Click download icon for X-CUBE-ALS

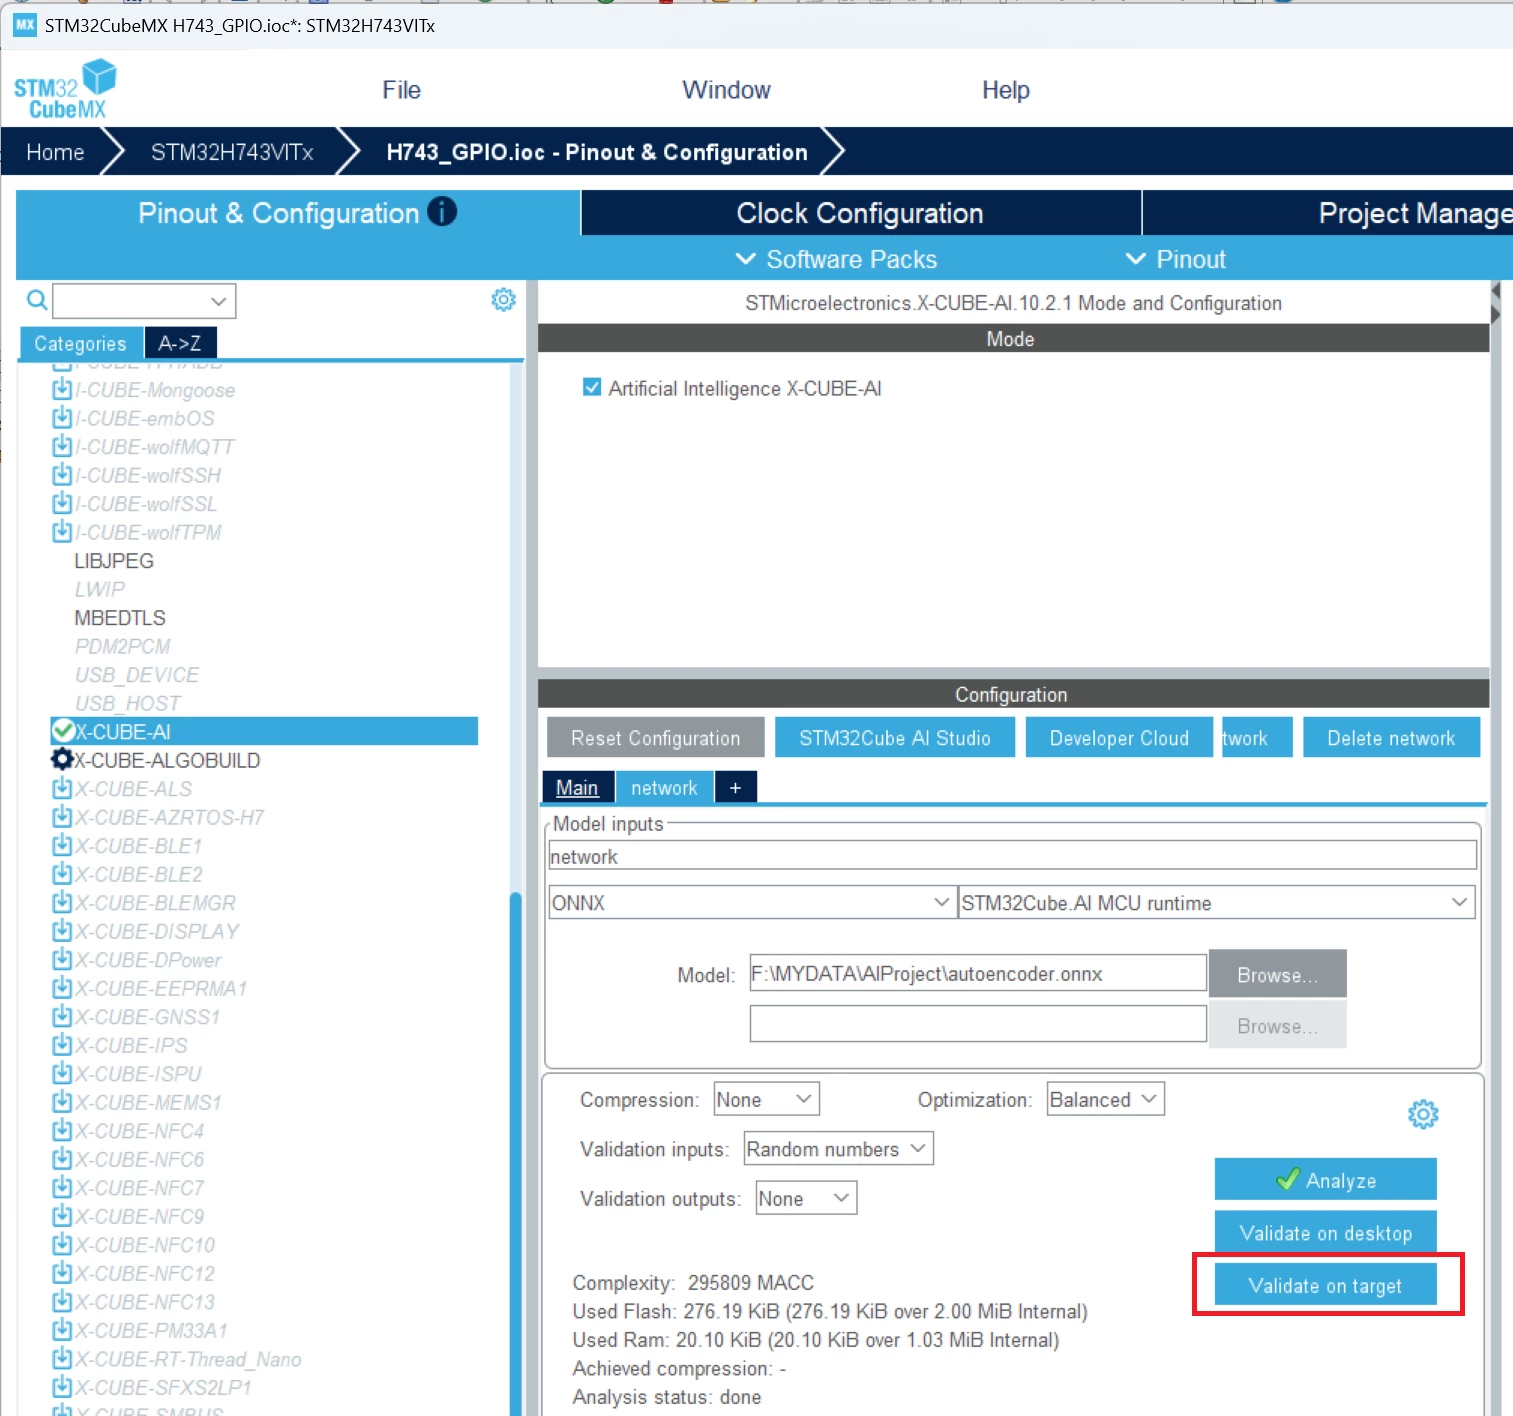62,788
